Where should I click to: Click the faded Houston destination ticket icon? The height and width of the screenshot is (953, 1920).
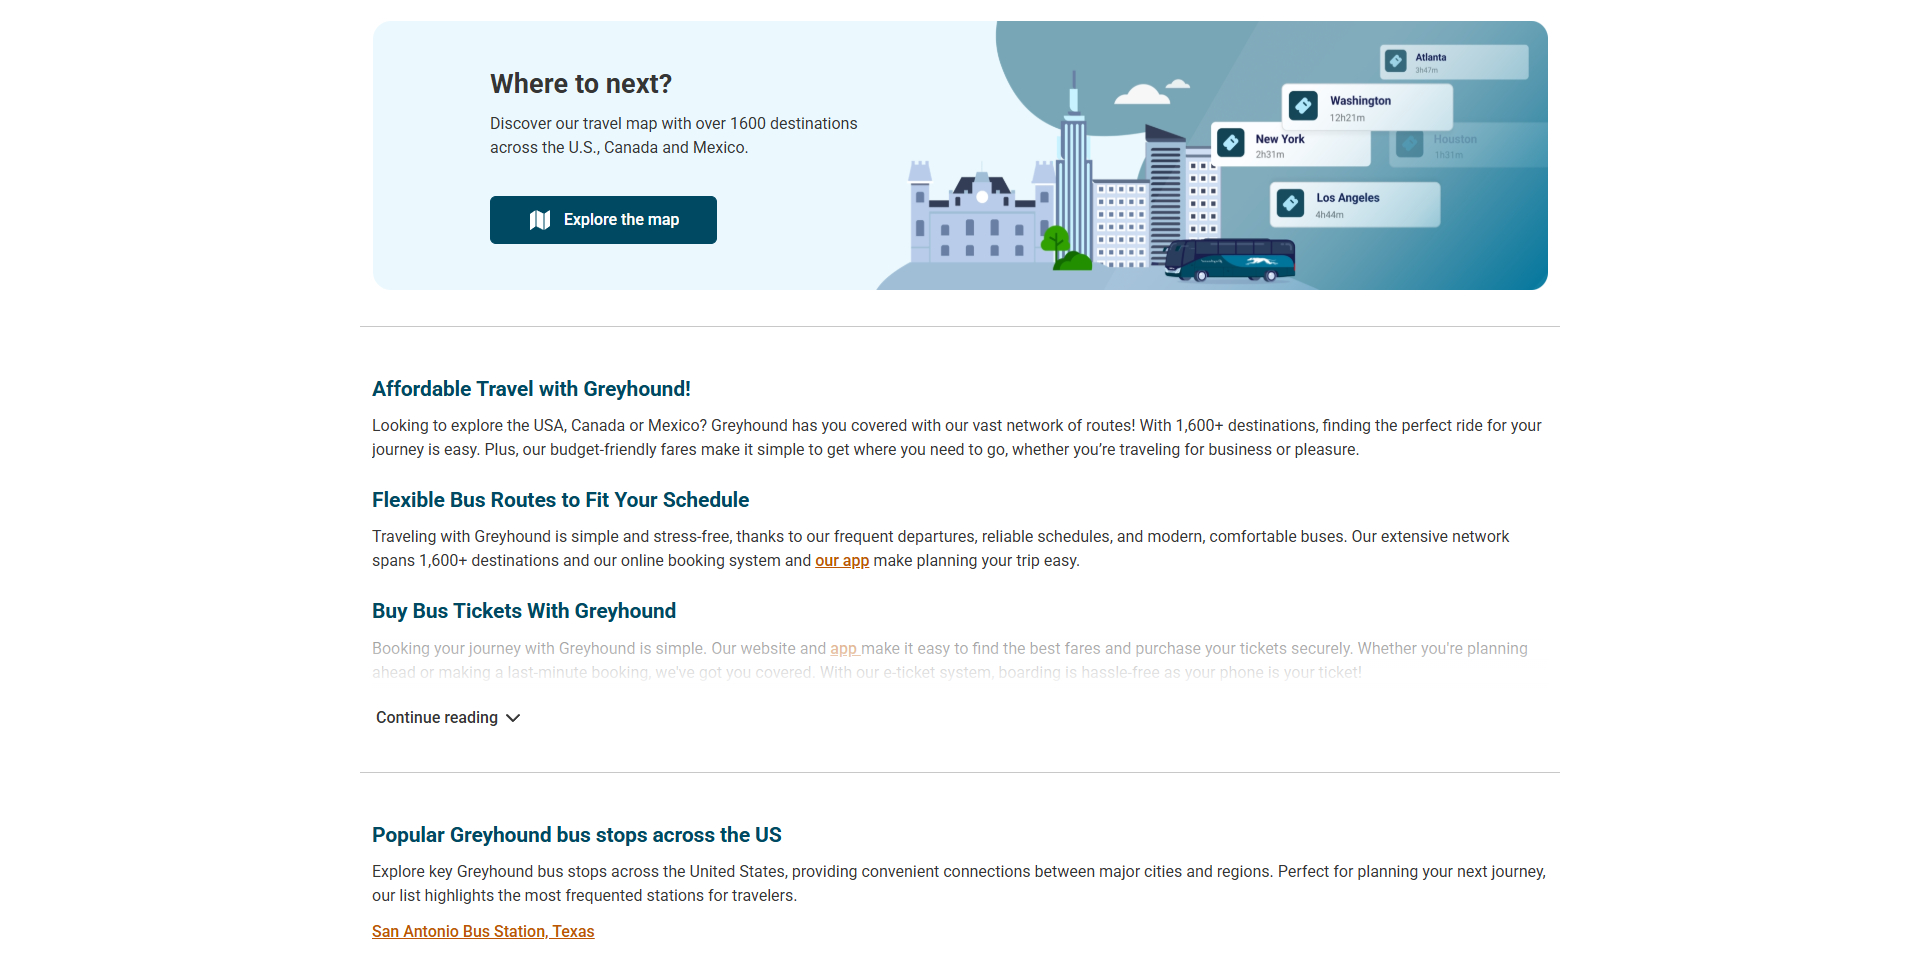pos(1410,145)
